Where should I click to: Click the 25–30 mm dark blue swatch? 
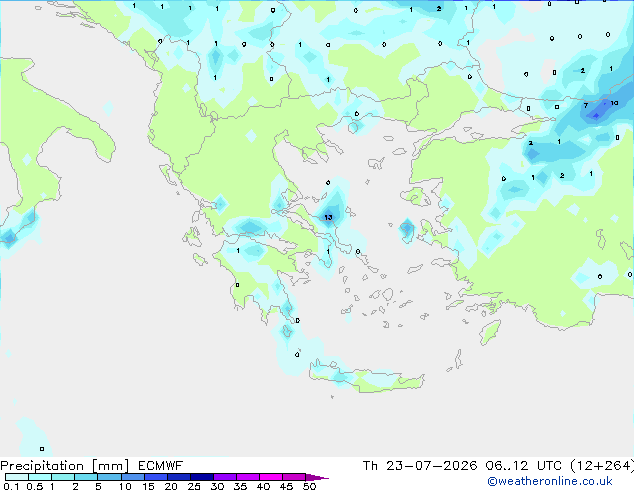[x=201, y=477]
